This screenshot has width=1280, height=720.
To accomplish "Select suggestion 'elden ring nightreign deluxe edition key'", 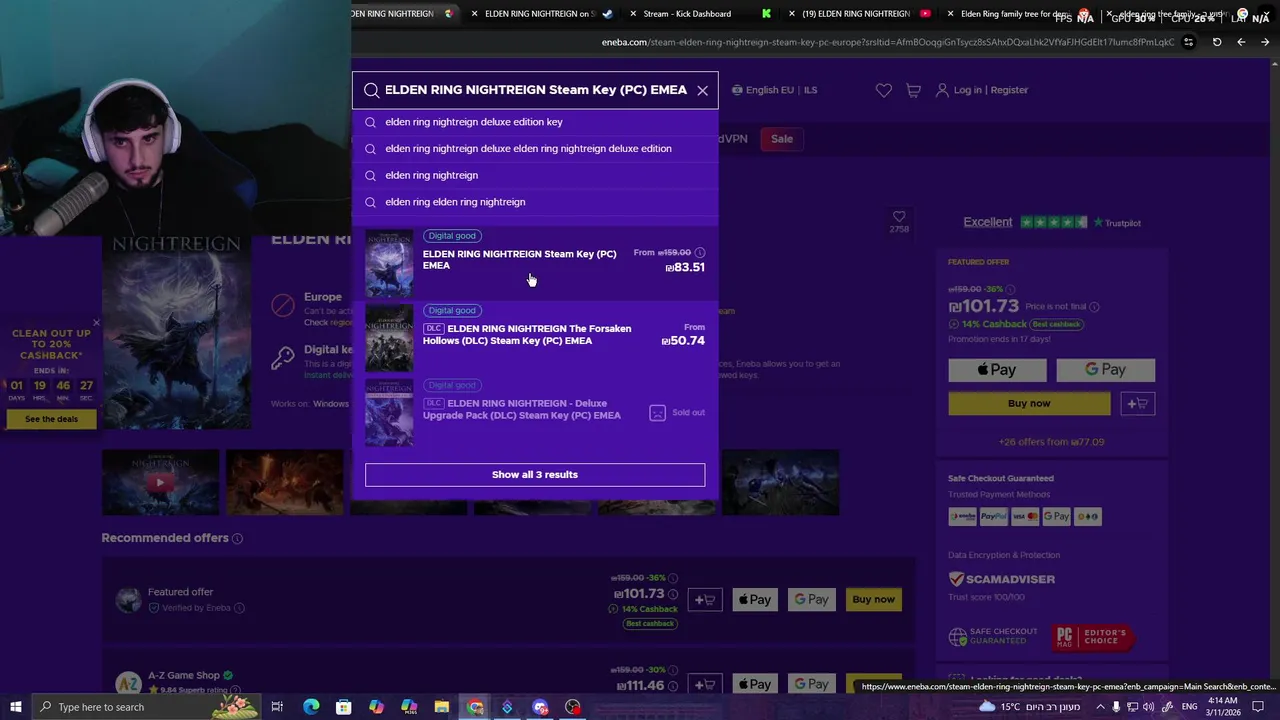I will pyautogui.click(x=535, y=122).
